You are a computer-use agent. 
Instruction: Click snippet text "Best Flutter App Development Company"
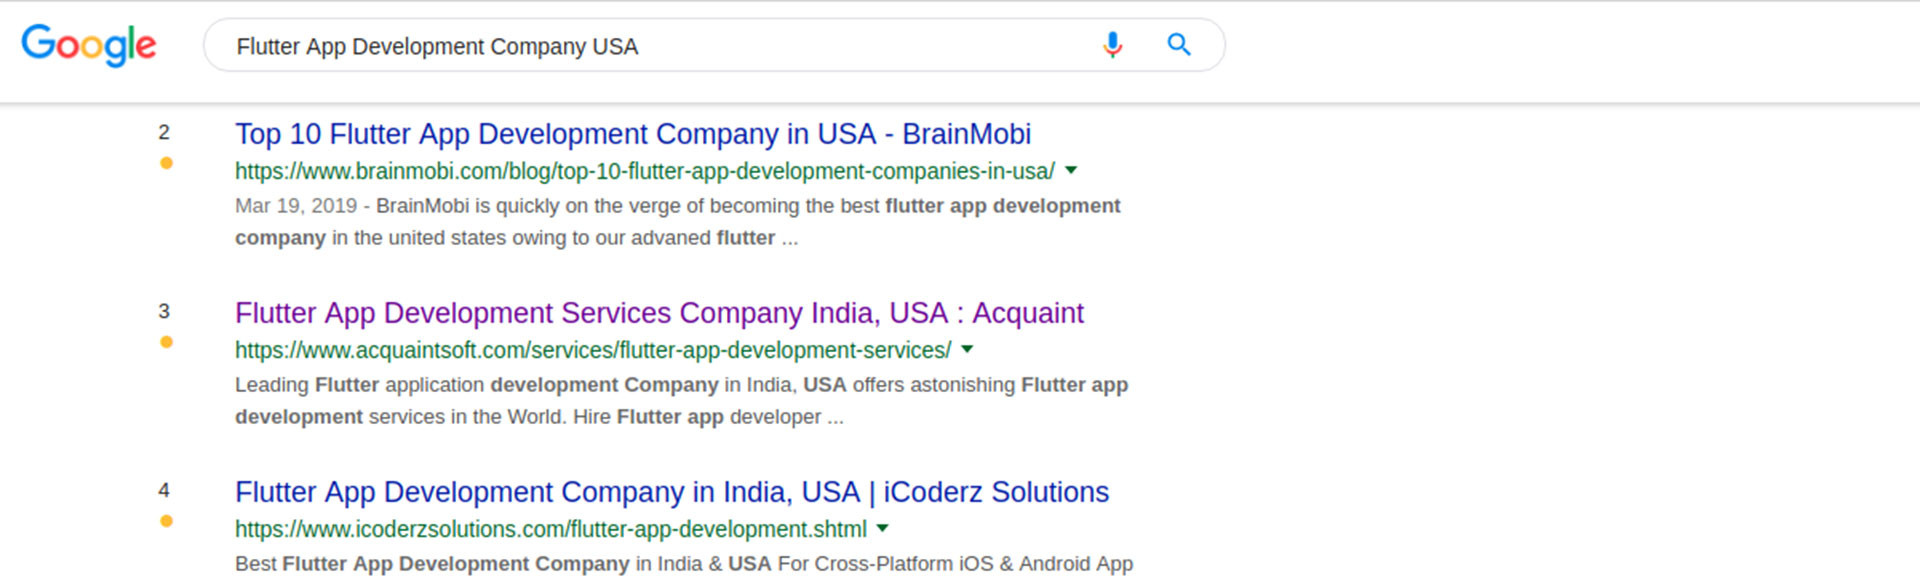(x=432, y=564)
